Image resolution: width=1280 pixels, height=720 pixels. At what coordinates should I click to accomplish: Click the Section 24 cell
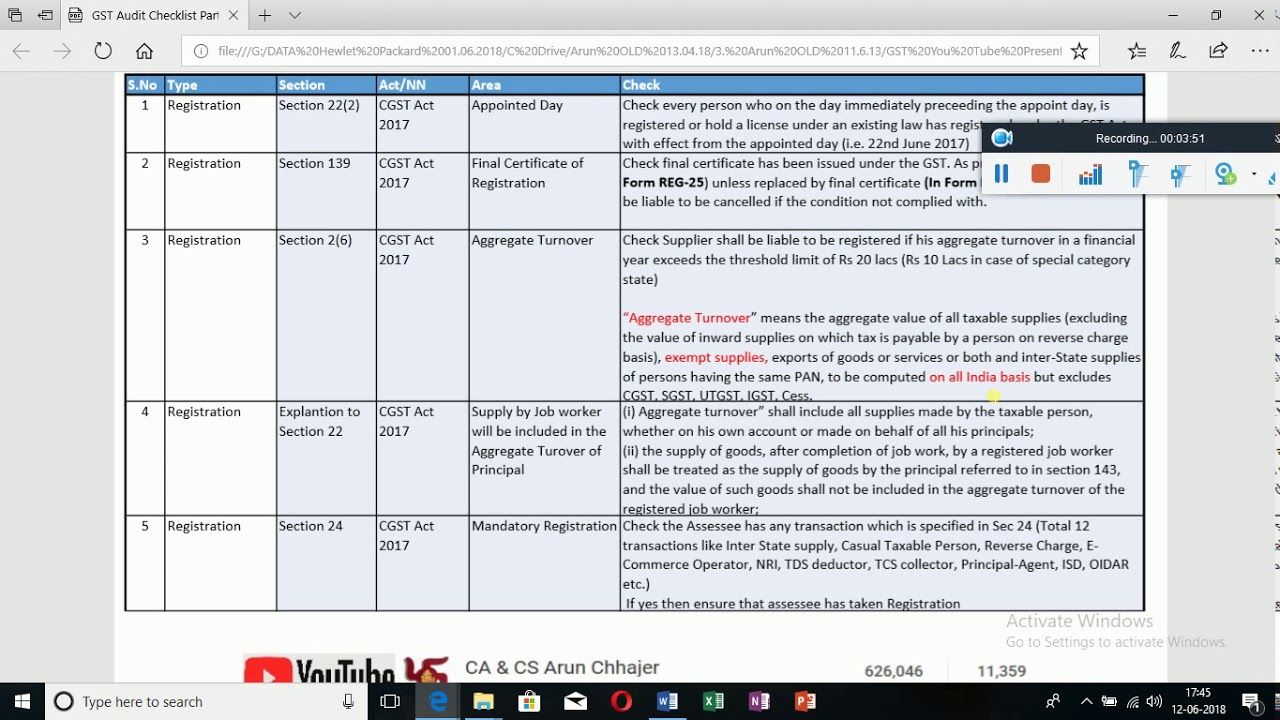326,563
